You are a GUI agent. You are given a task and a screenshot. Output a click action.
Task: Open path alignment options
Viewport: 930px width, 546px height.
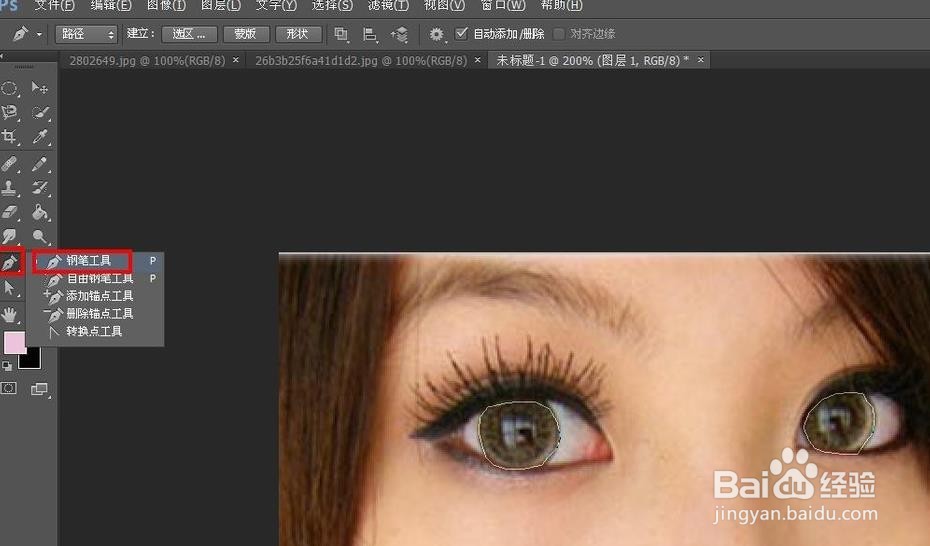(x=370, y=34)
